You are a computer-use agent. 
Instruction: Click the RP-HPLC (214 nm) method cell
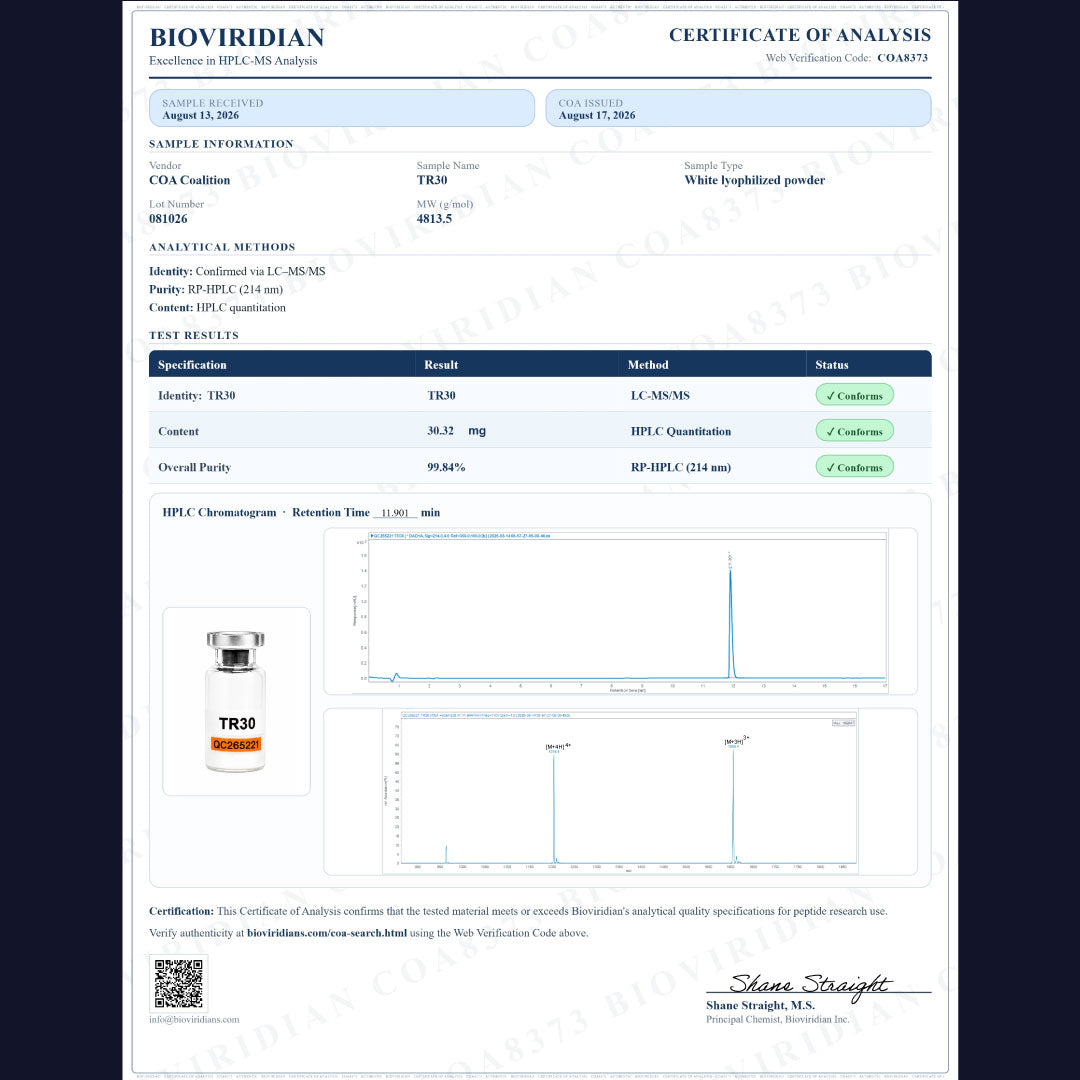681,467
